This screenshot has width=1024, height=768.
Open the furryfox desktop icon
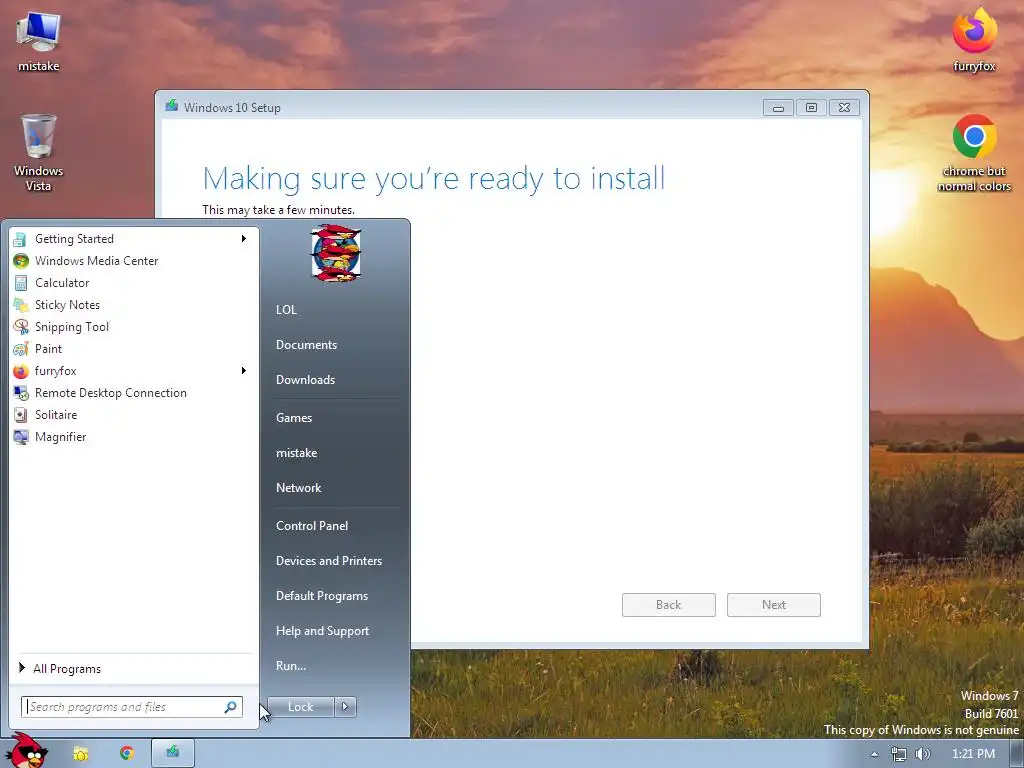974,39
